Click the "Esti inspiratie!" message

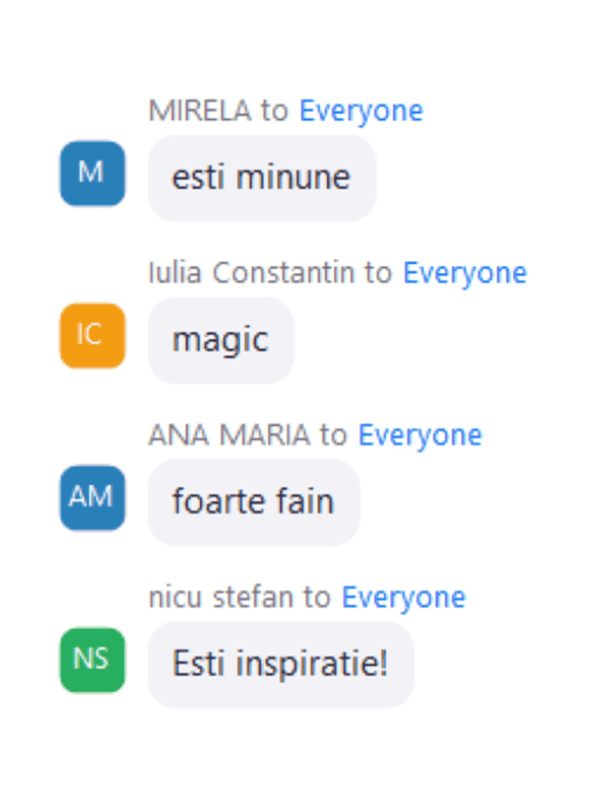point(281,664)
